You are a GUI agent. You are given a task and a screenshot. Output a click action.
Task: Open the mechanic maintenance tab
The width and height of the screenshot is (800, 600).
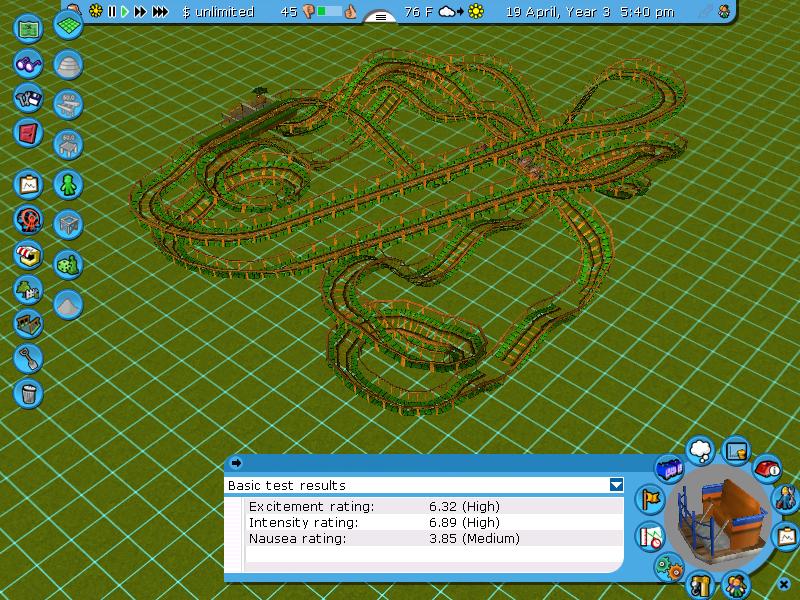point(786,498)
